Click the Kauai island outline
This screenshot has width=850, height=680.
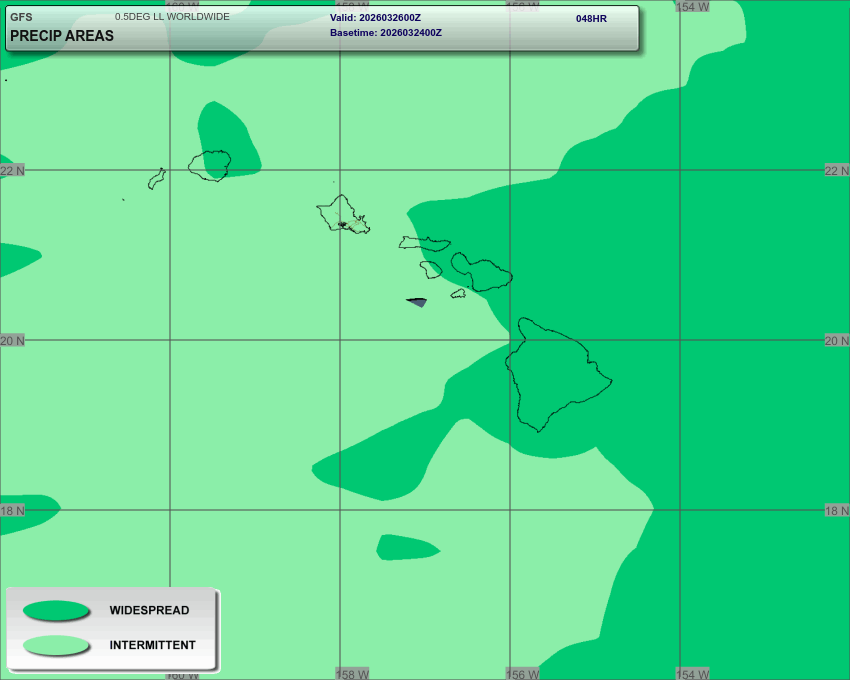pos(210,165)
